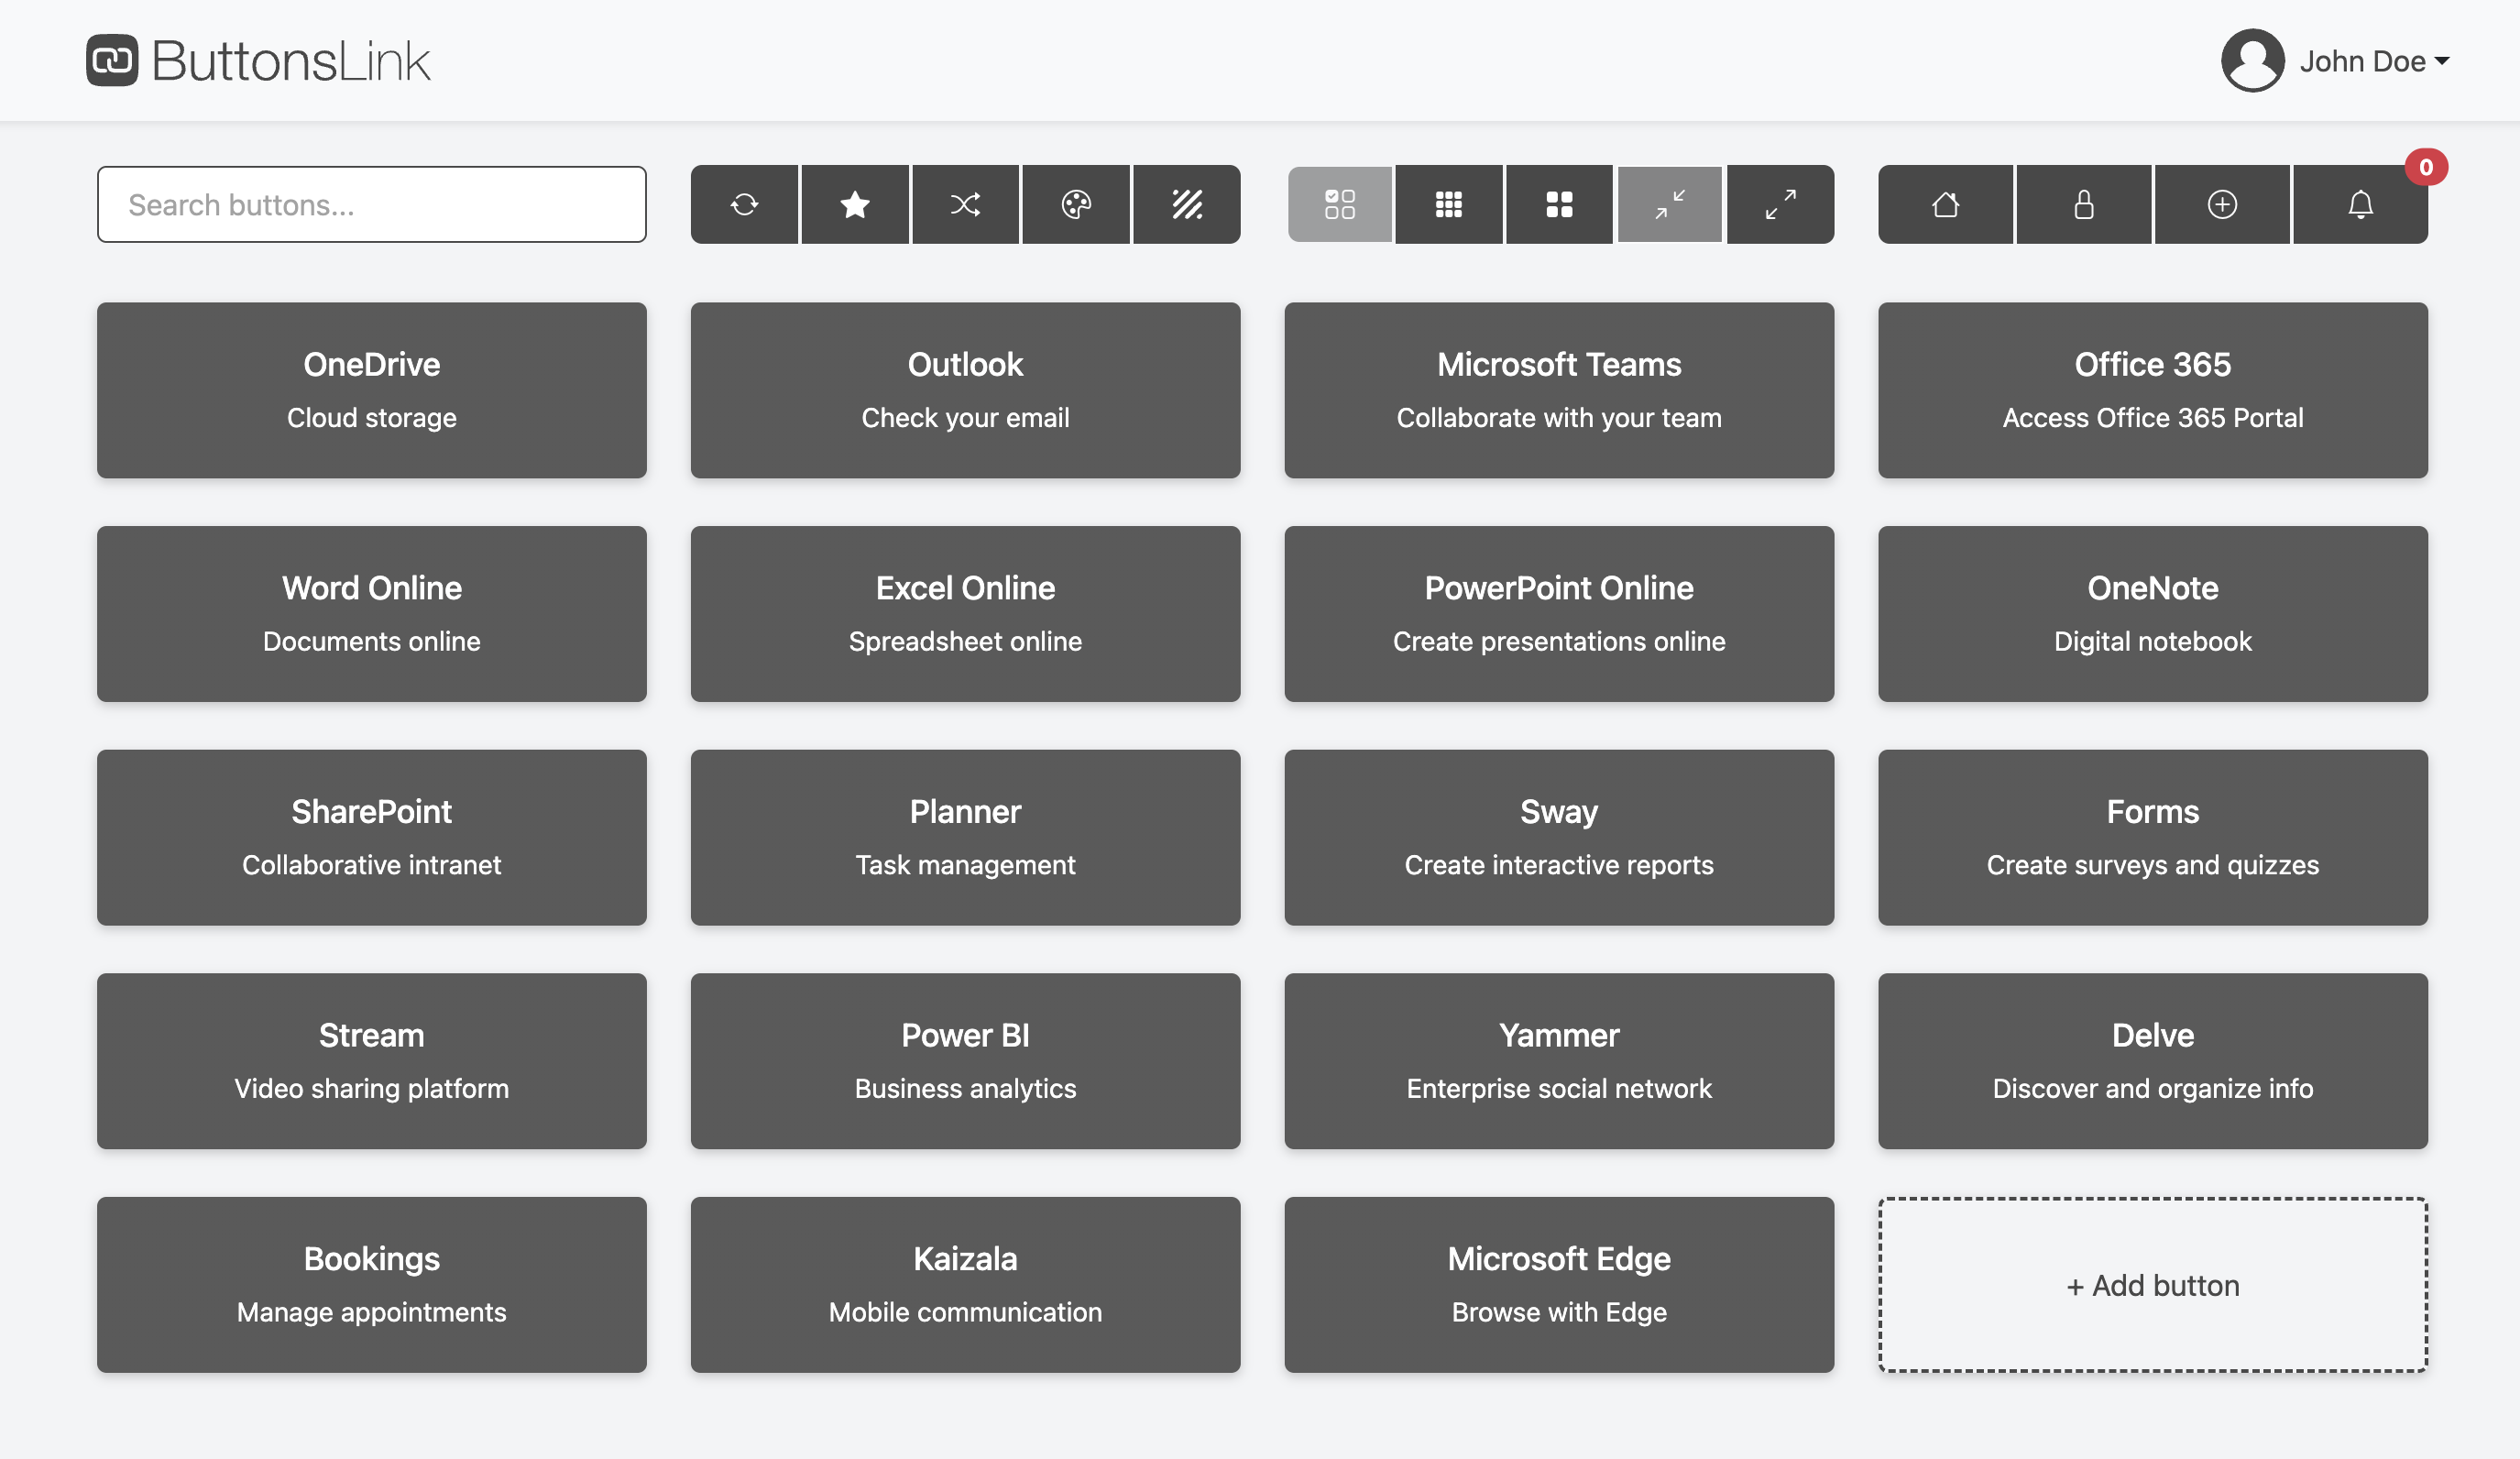Click the John Doe avatar icon

[x=2253, y=60]
